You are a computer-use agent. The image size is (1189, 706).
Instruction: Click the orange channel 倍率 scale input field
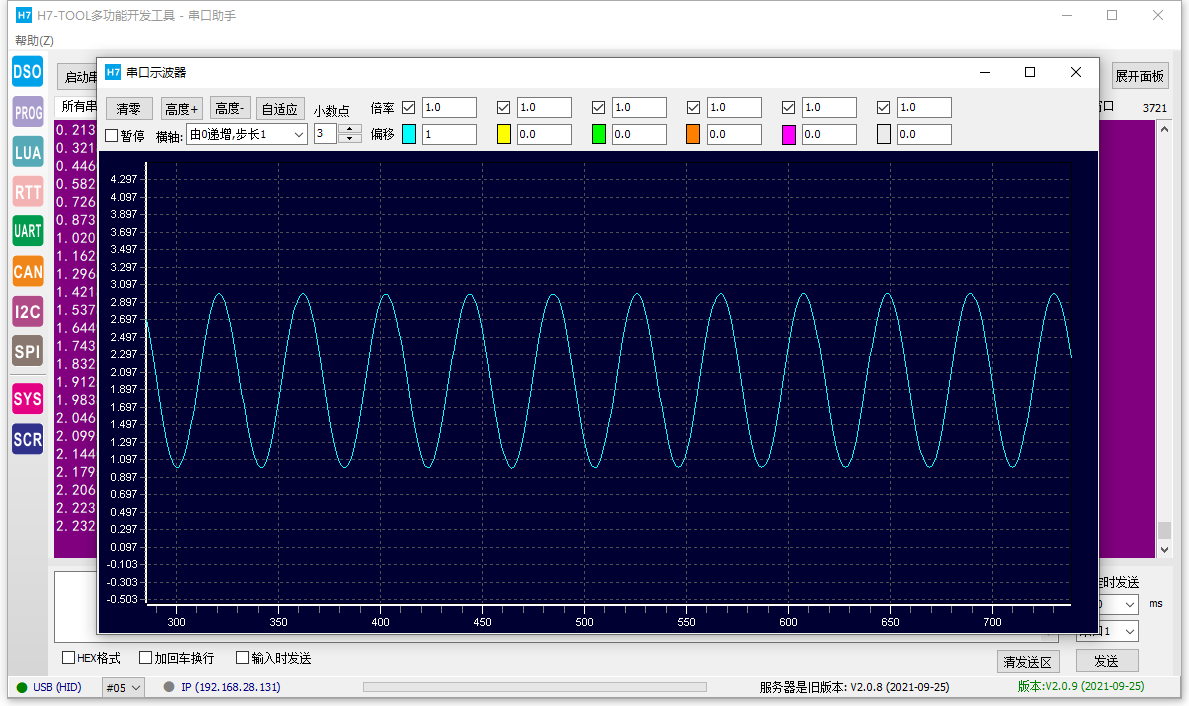click(x=733, y=108)
